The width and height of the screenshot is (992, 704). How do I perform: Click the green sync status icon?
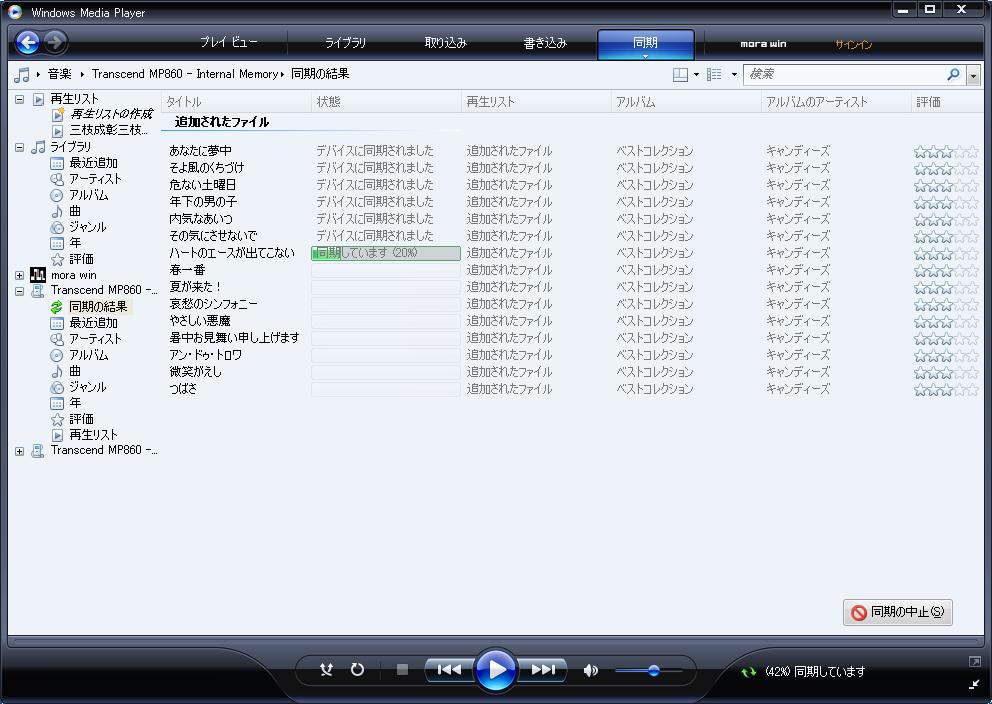pos(748,672)
